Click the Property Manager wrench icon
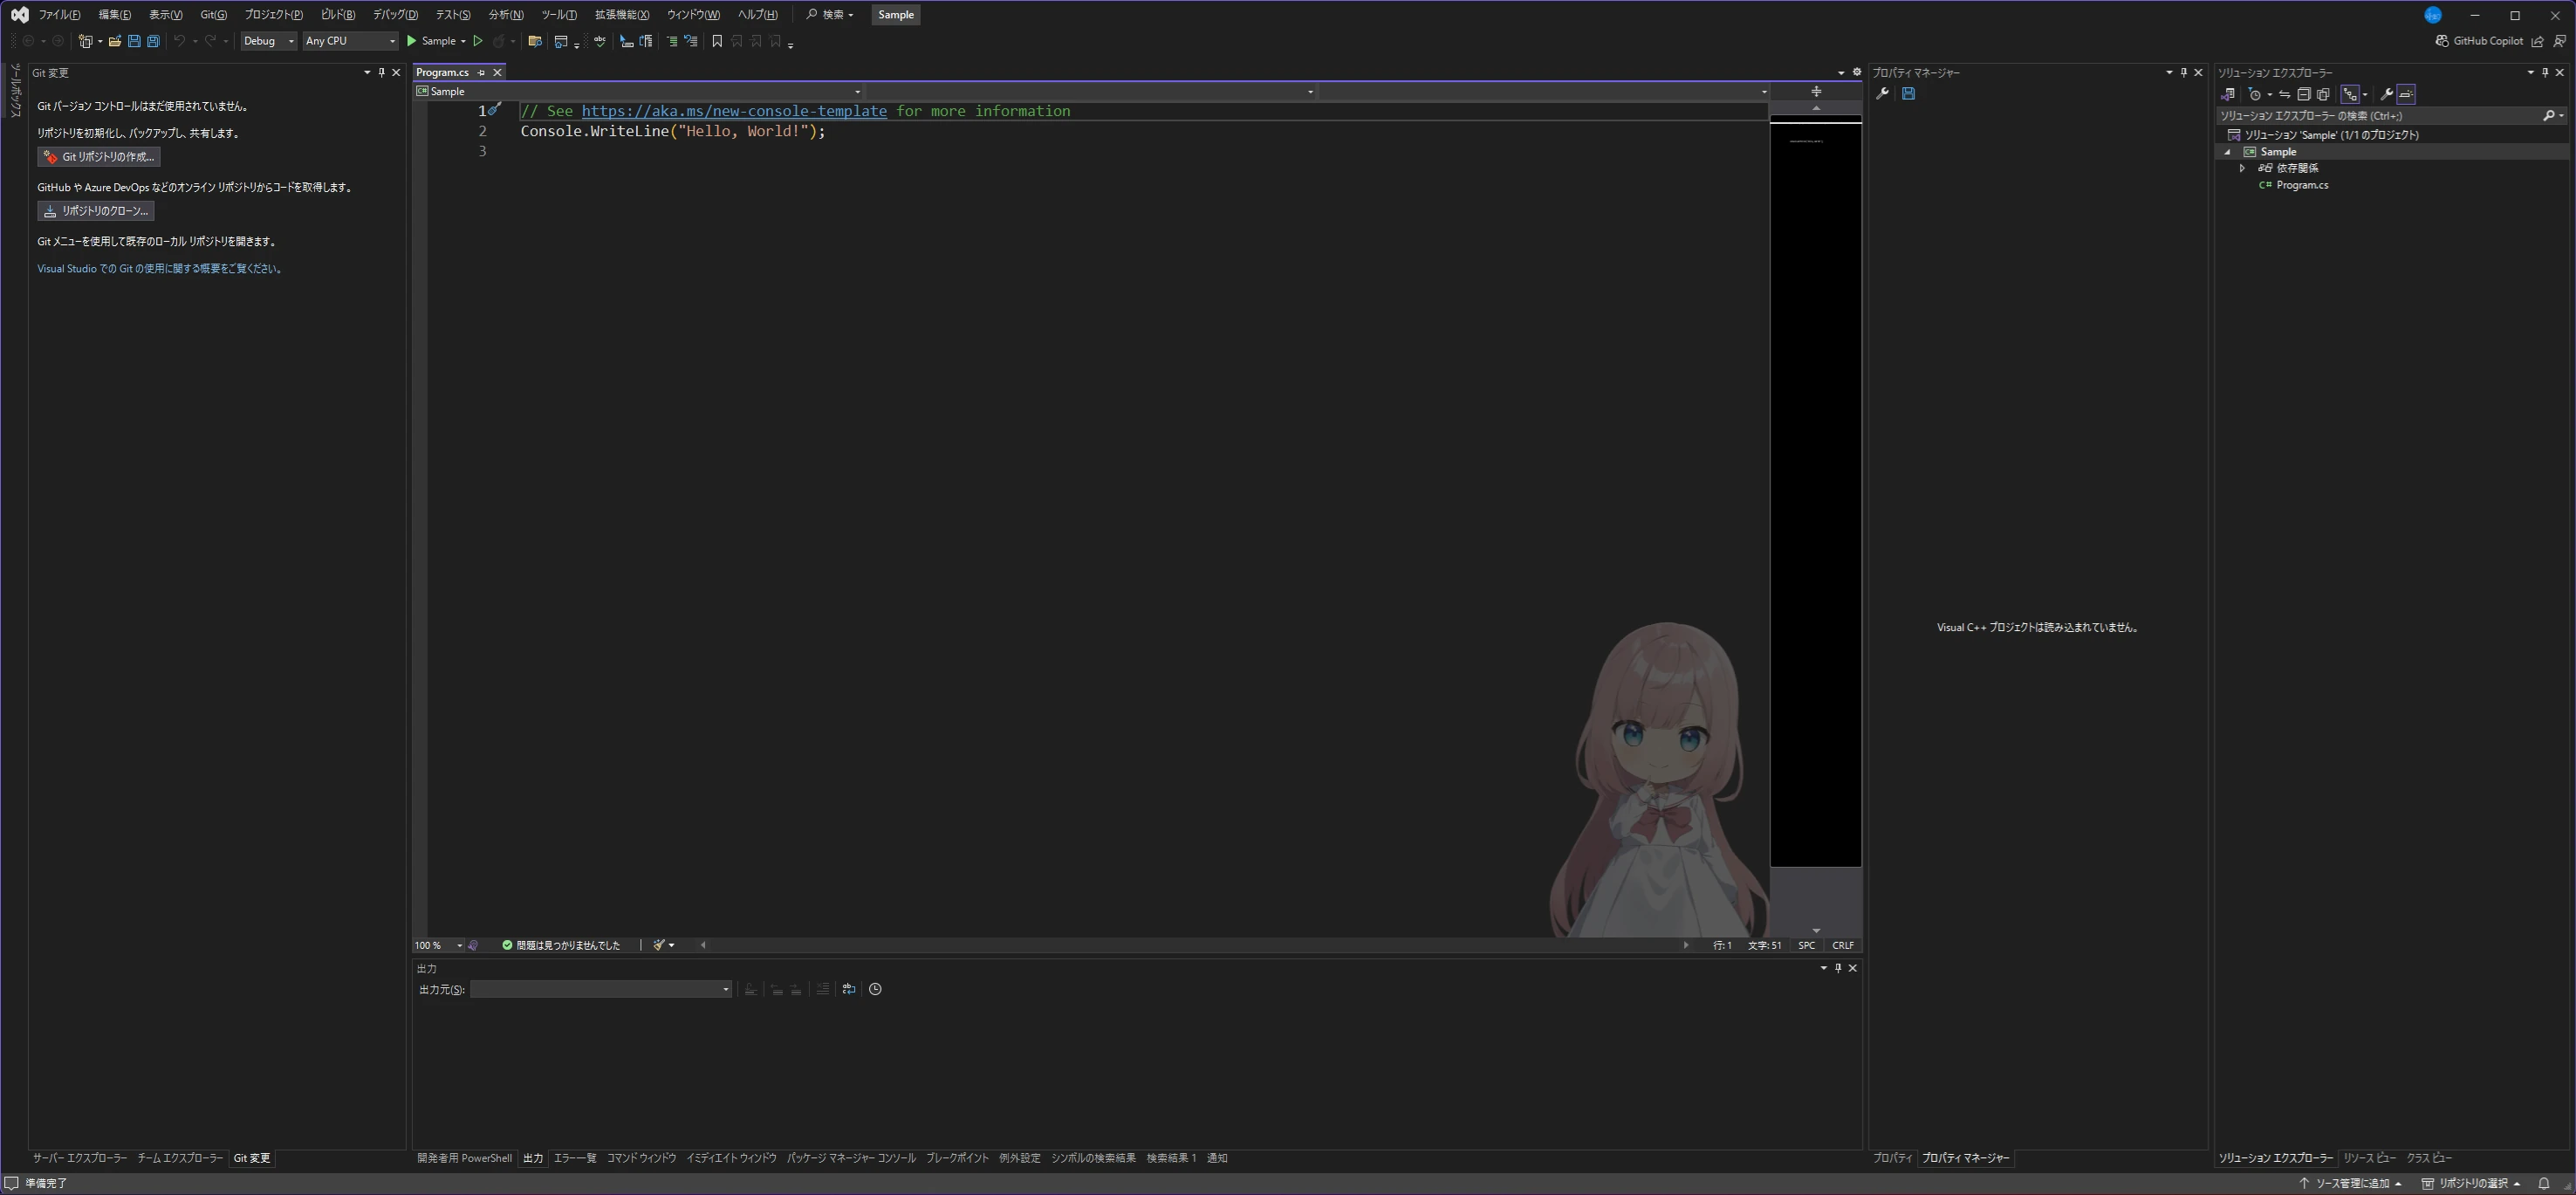 [x=1882, y=94]
